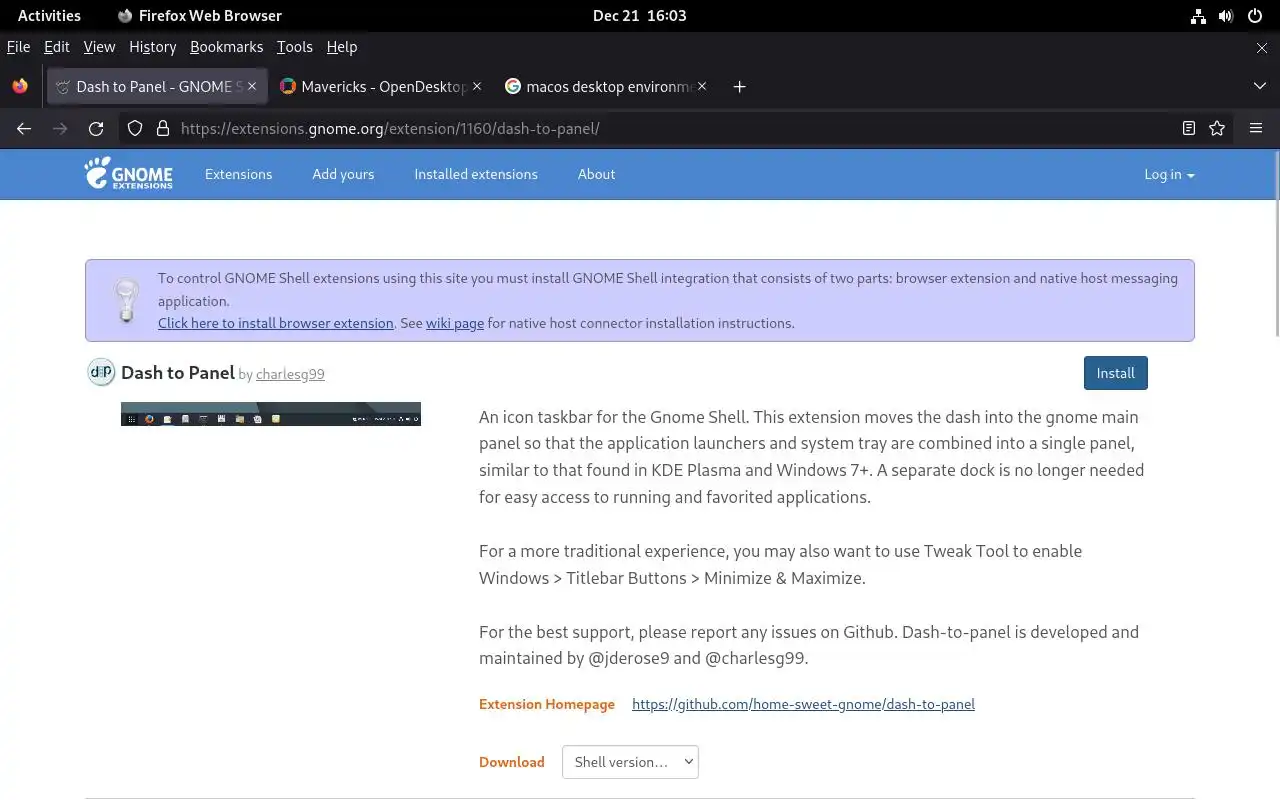Close the Mavericks OpenDesktop tab
Screen dimensions: 1280x800
click(477, 87)
